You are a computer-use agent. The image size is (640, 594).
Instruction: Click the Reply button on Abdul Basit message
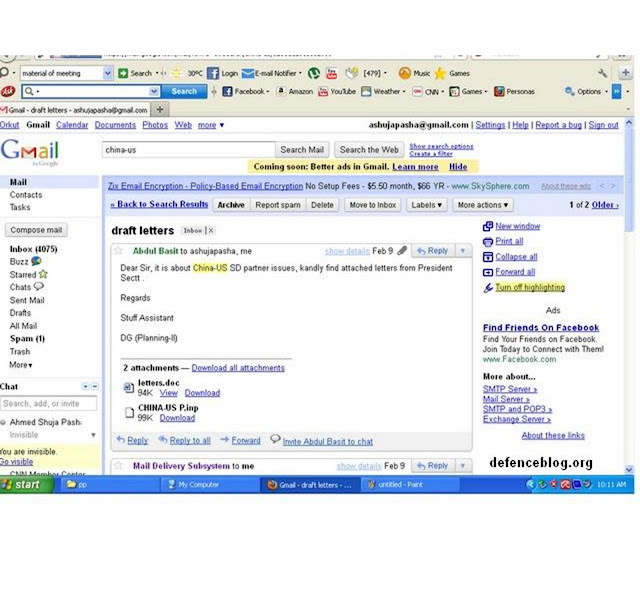tap(433, 251)
